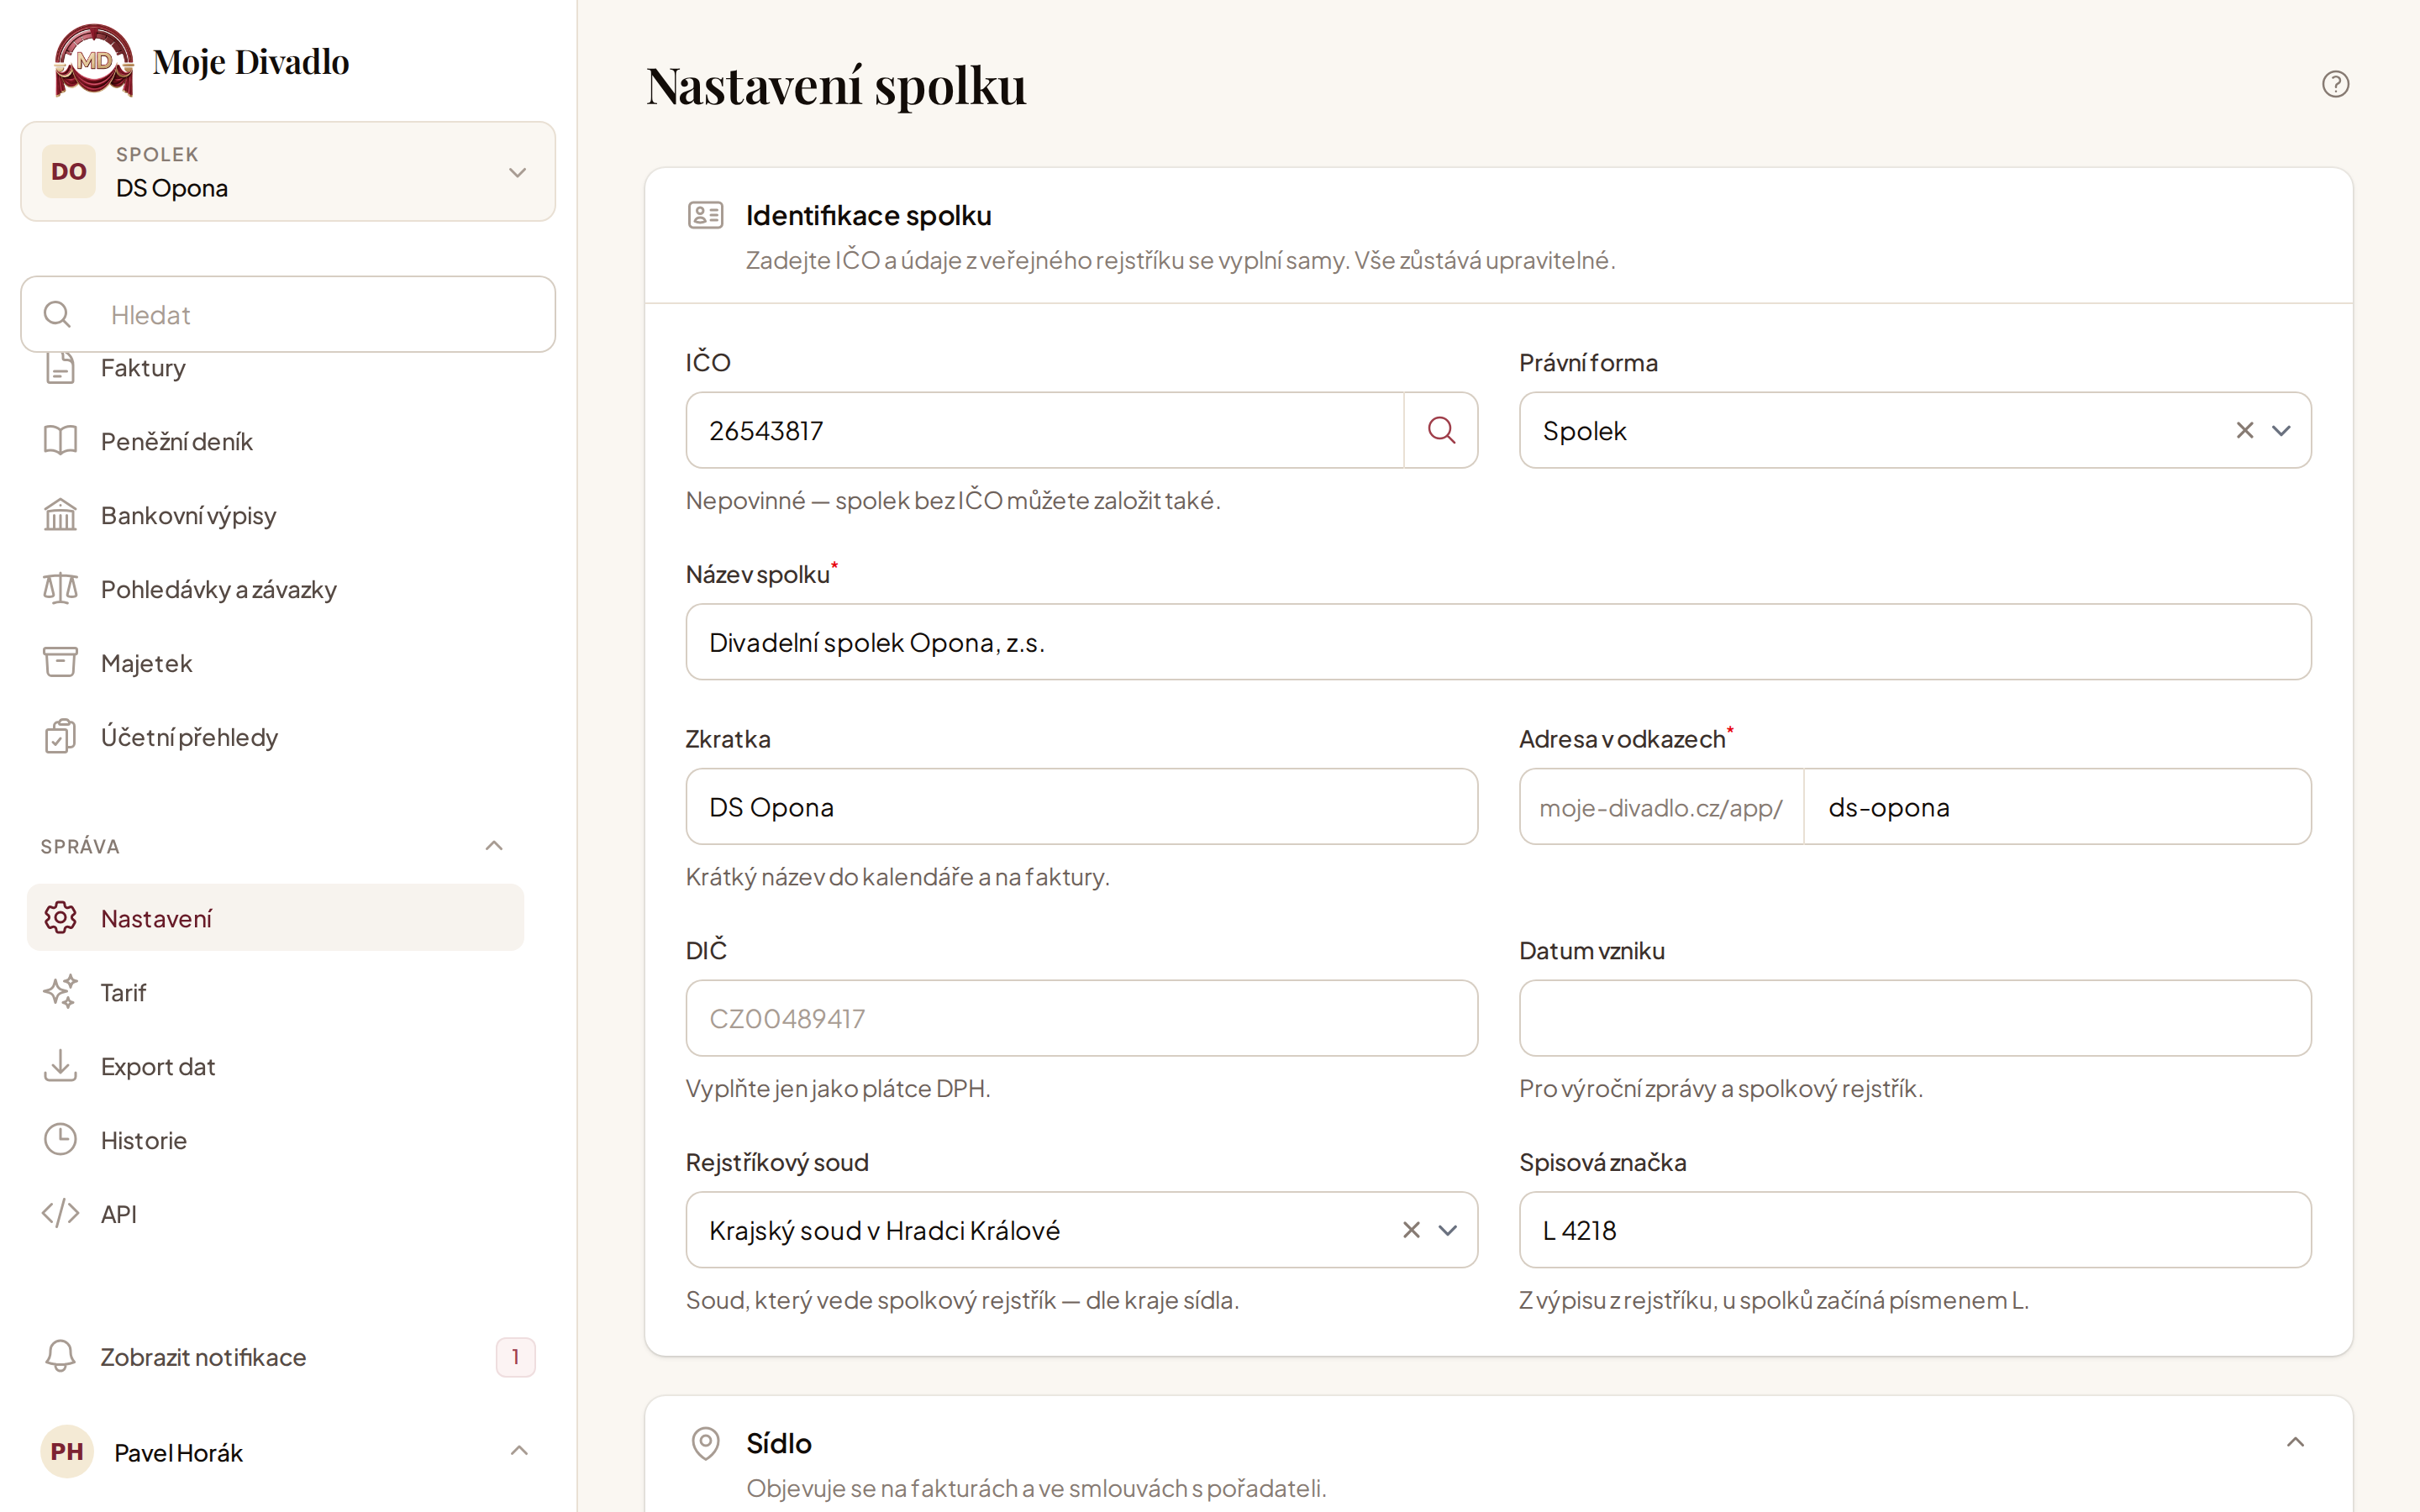This screenshot has width=2420, height=1512.
Task: Clear the Právní forma Spolek selection
Action: (x=2245, y=430)
